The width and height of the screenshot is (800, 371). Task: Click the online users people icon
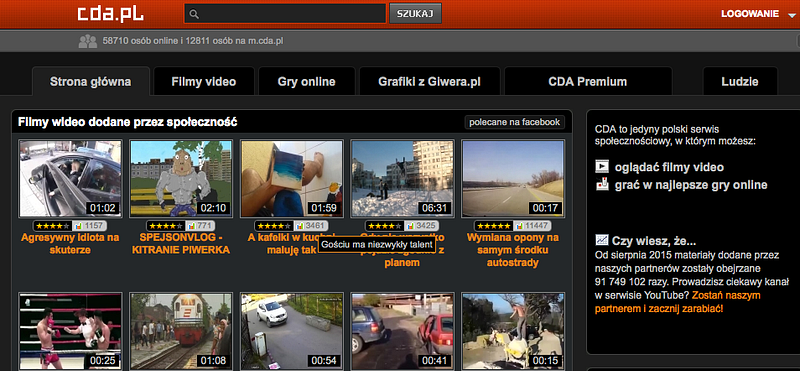[88, 41]
